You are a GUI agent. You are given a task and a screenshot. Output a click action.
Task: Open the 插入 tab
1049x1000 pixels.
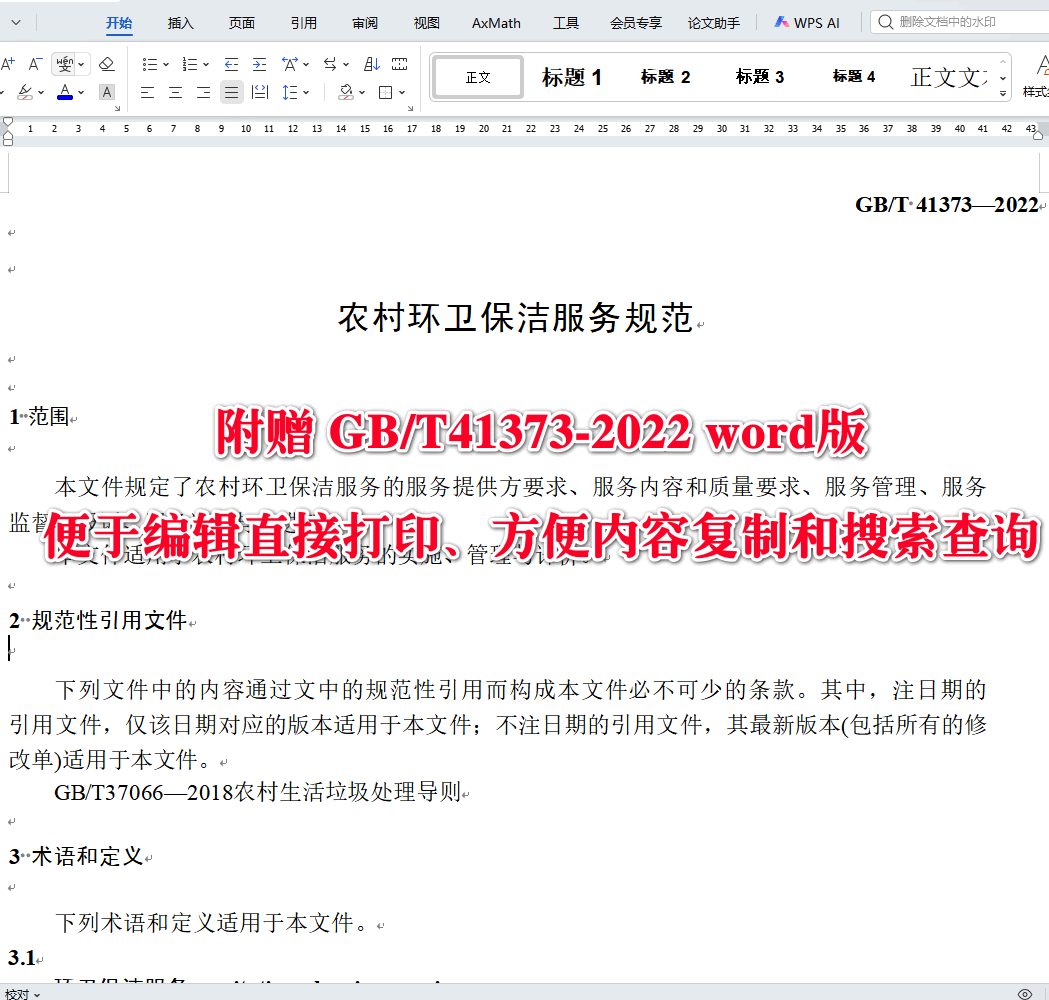tap(181, 23)
